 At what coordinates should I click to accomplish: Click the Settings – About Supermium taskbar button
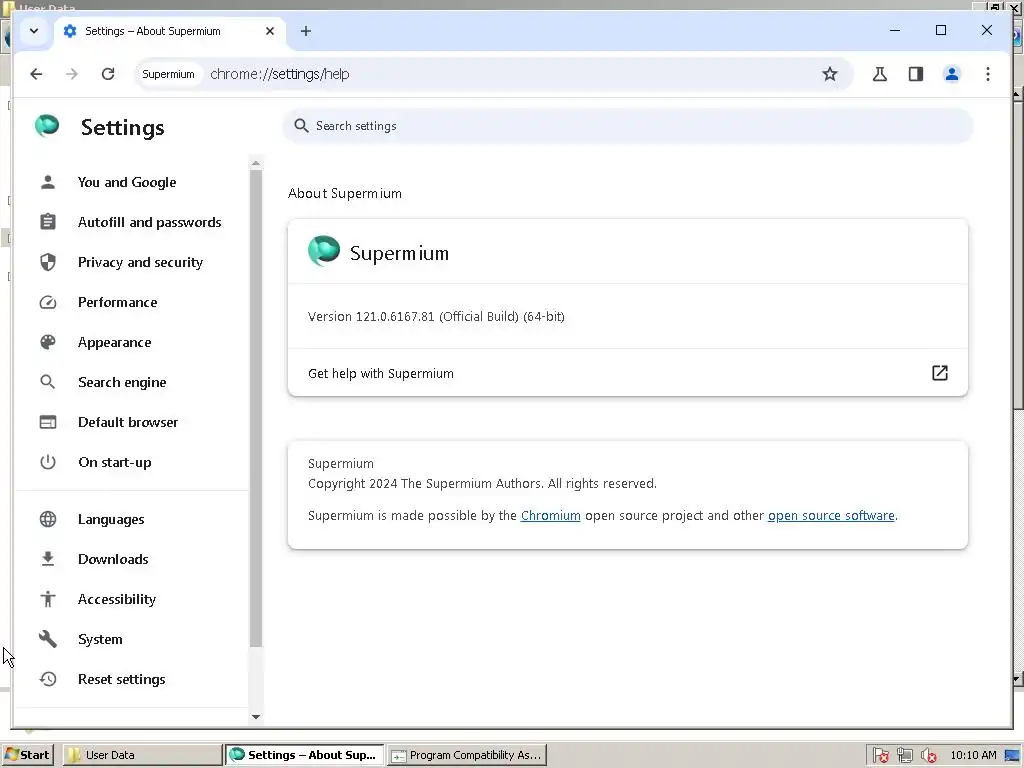point(304,755)
